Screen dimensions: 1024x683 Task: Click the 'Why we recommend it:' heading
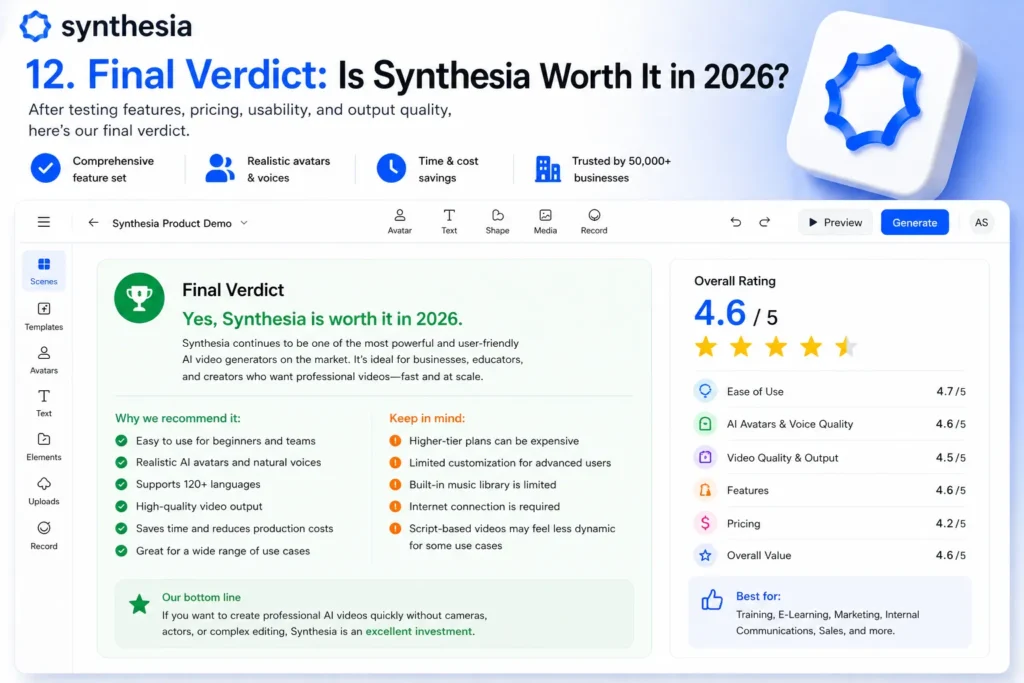click(x=178, y=418)
